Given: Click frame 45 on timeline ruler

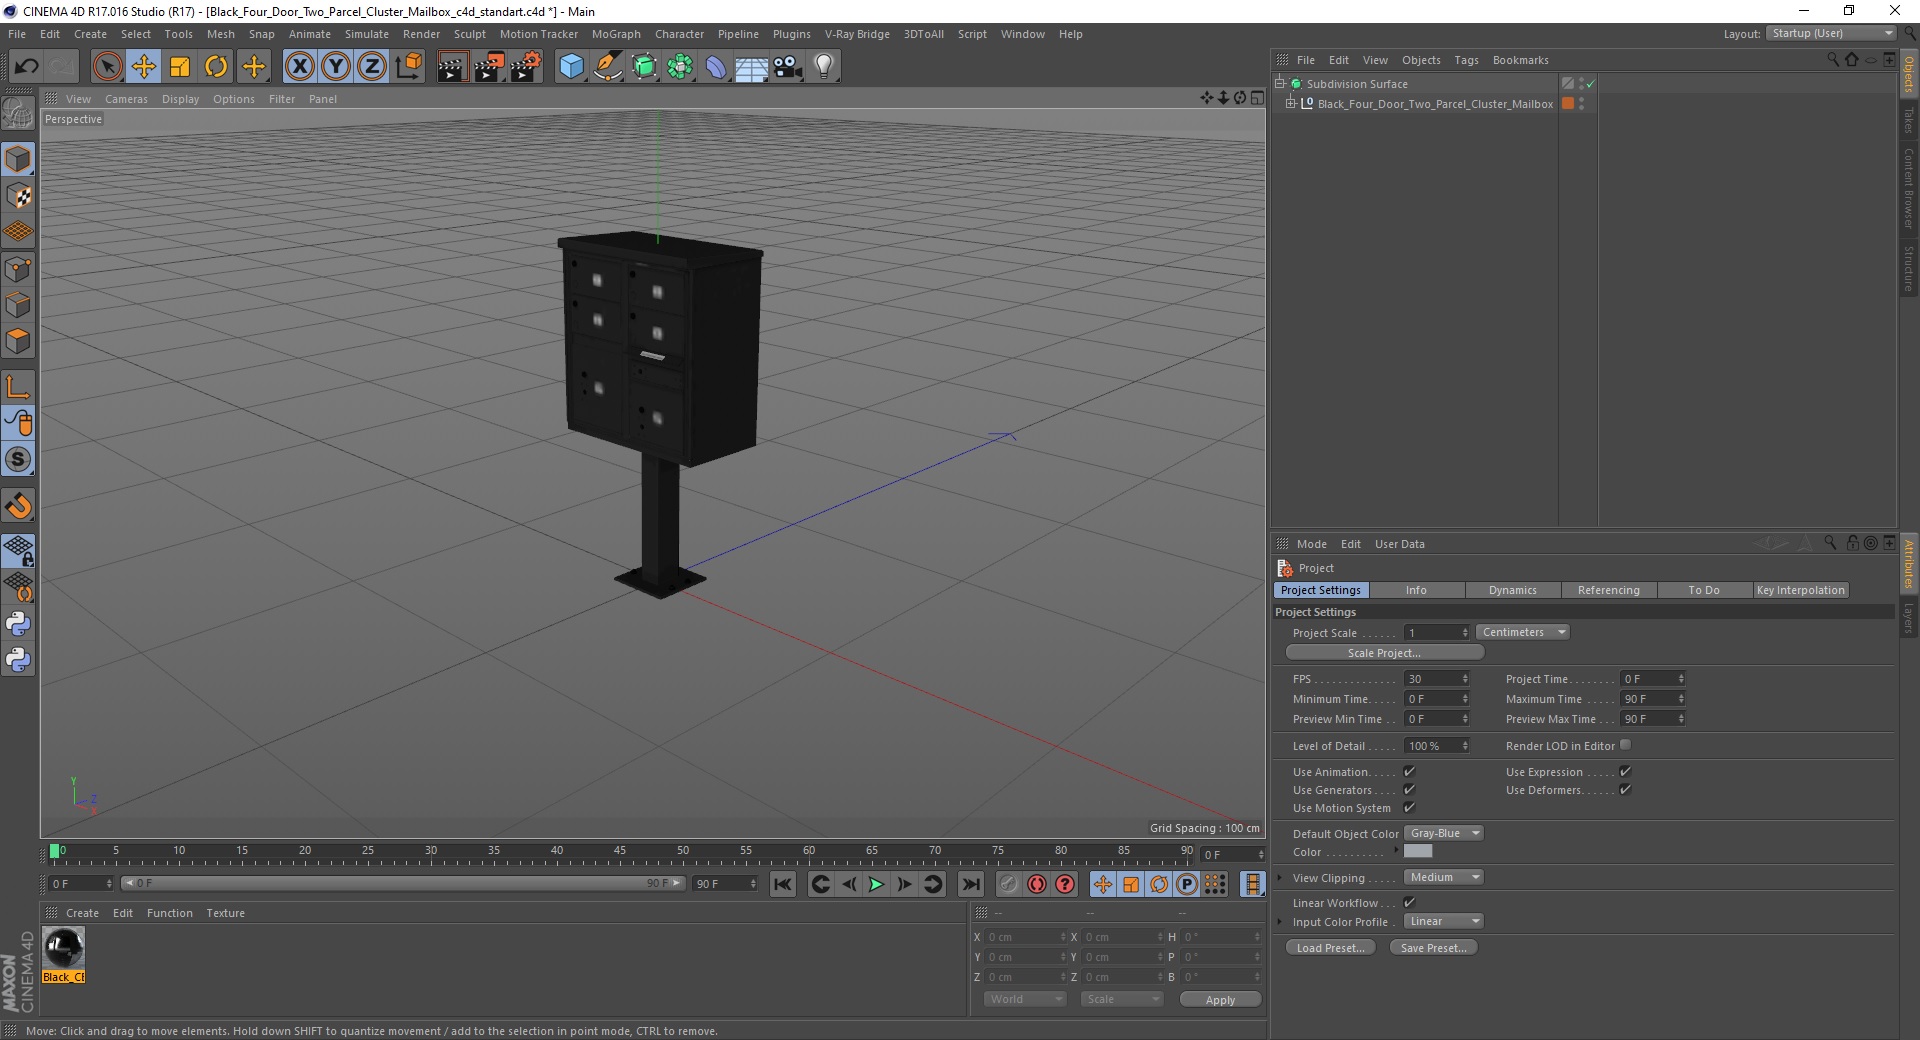Looking at the screenshot, I should click(x=620, y=853).
